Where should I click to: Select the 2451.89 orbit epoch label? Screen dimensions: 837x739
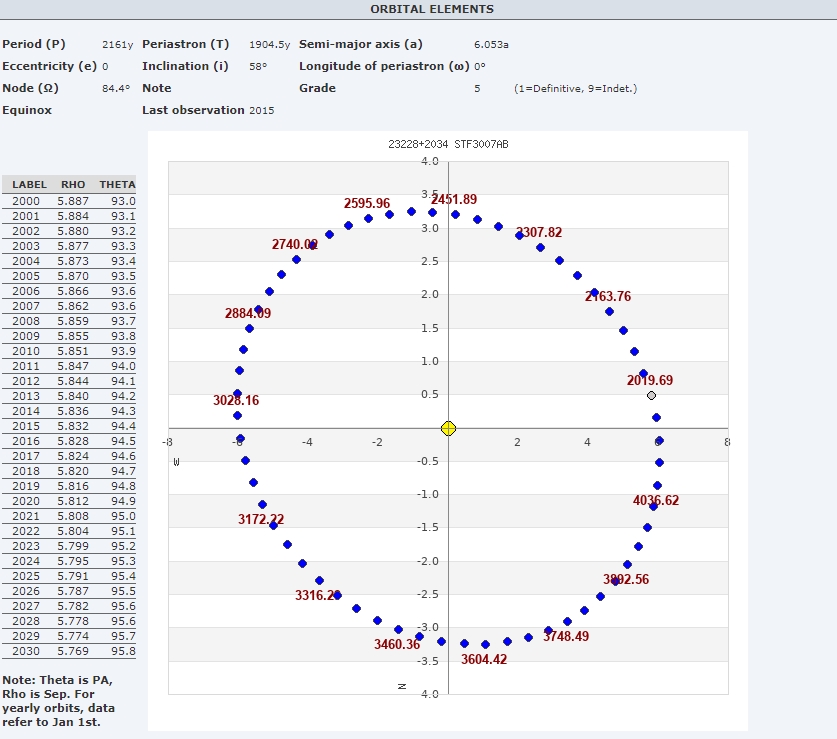pos(454,200)
